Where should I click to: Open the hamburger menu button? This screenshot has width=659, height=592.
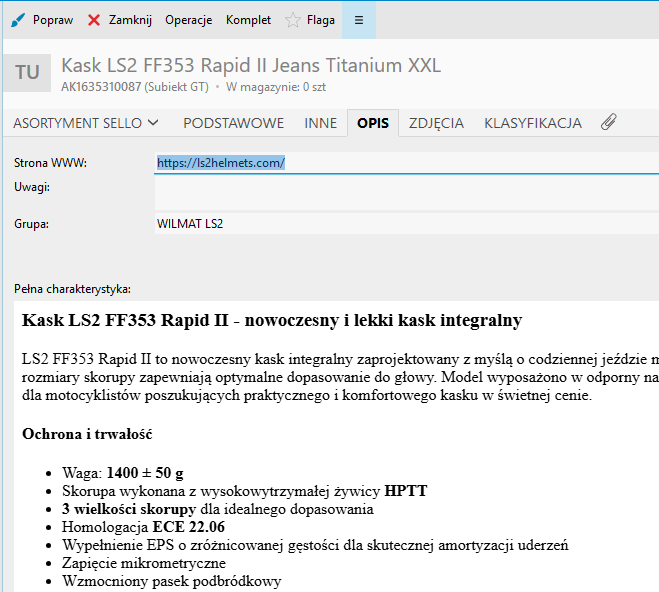pos(358,20)
